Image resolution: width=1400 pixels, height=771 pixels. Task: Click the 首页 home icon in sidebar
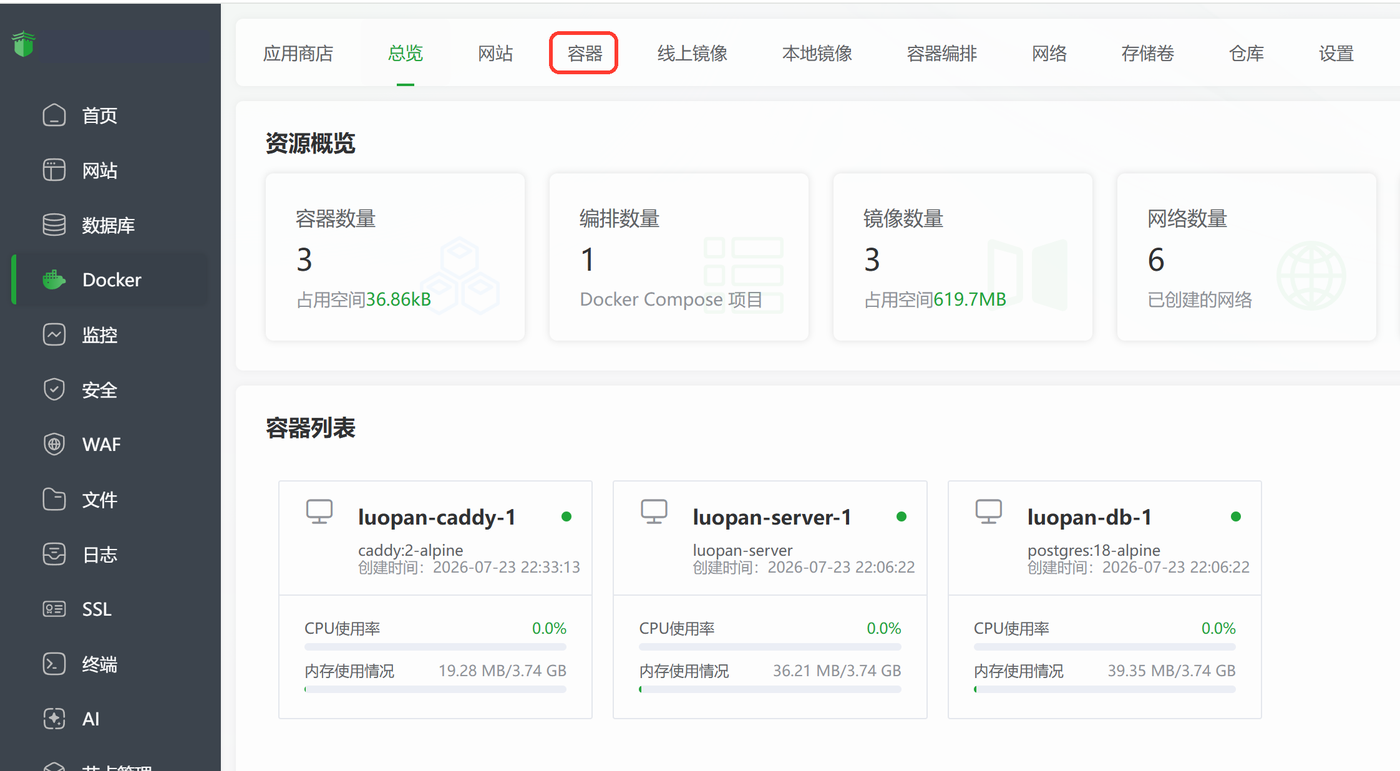[x=54, y=115]
